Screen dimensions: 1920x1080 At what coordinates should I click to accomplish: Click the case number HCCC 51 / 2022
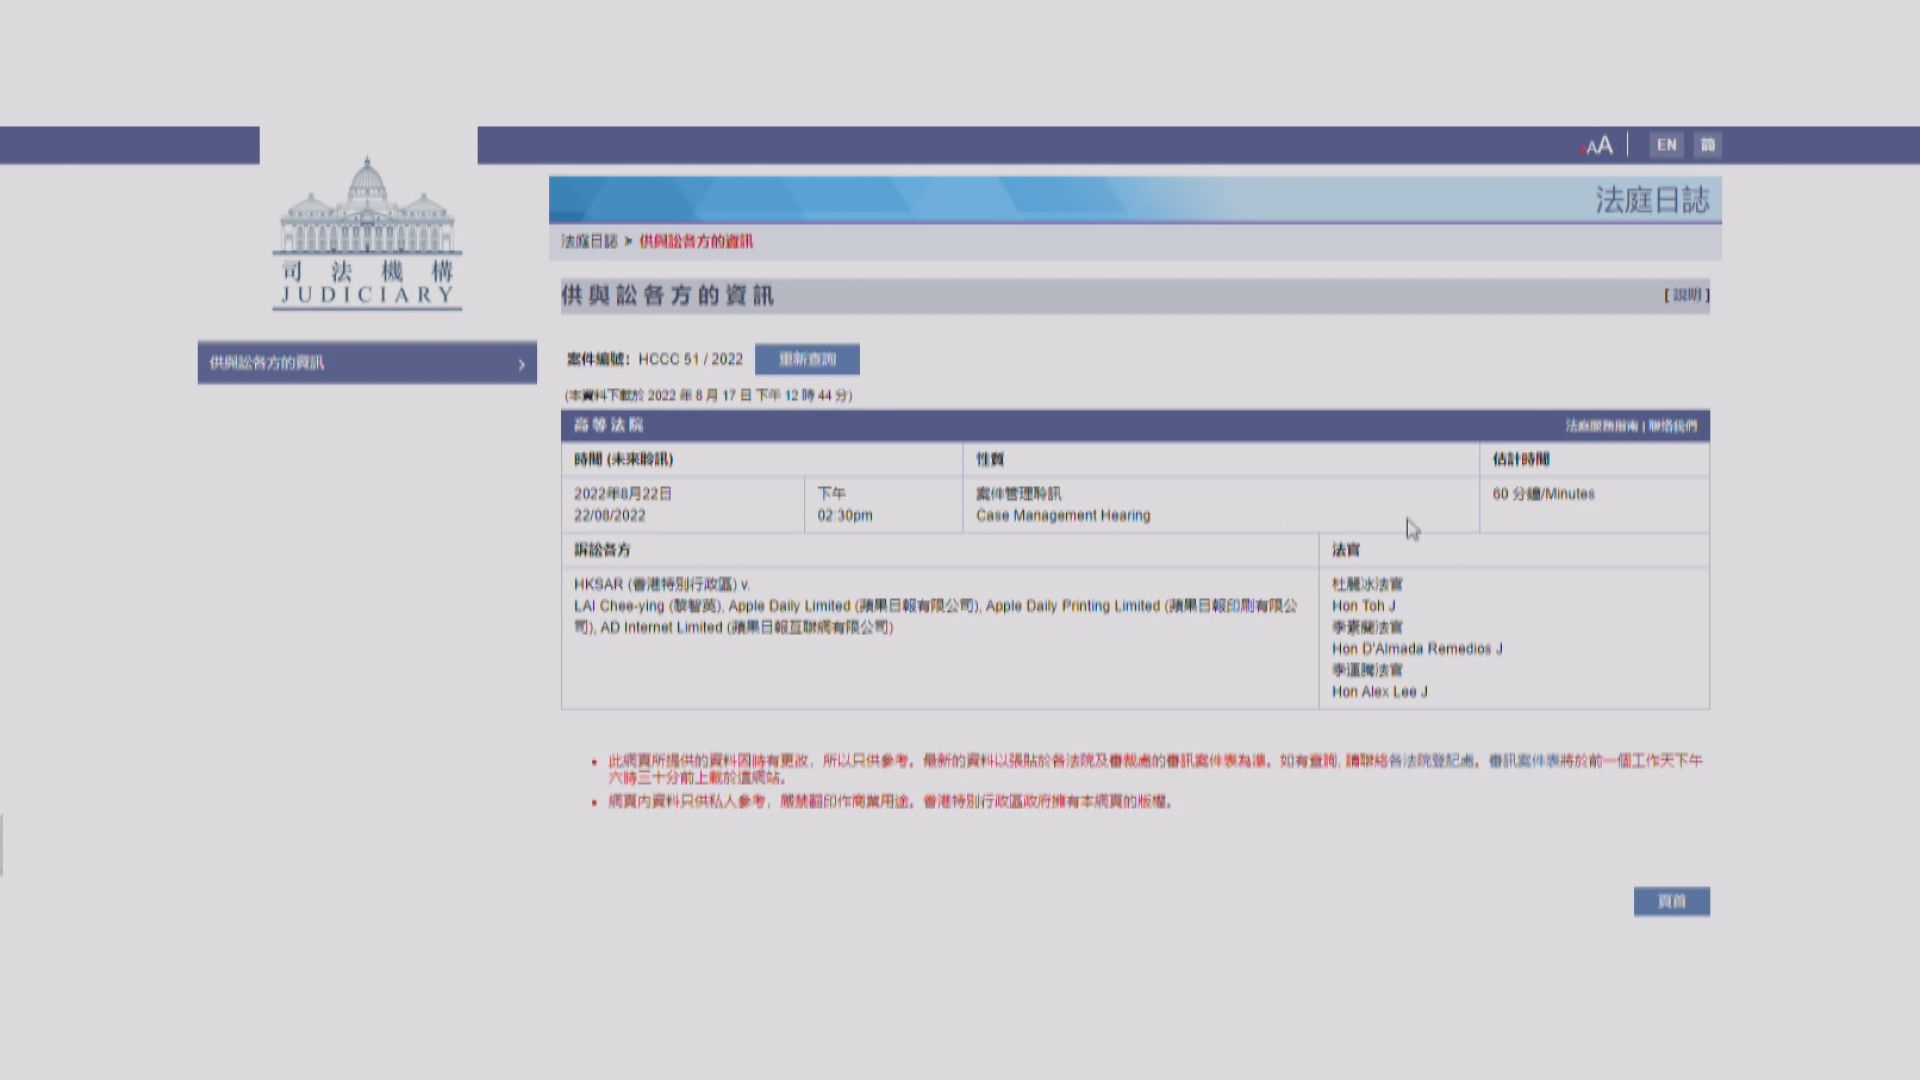coord(690,359)
